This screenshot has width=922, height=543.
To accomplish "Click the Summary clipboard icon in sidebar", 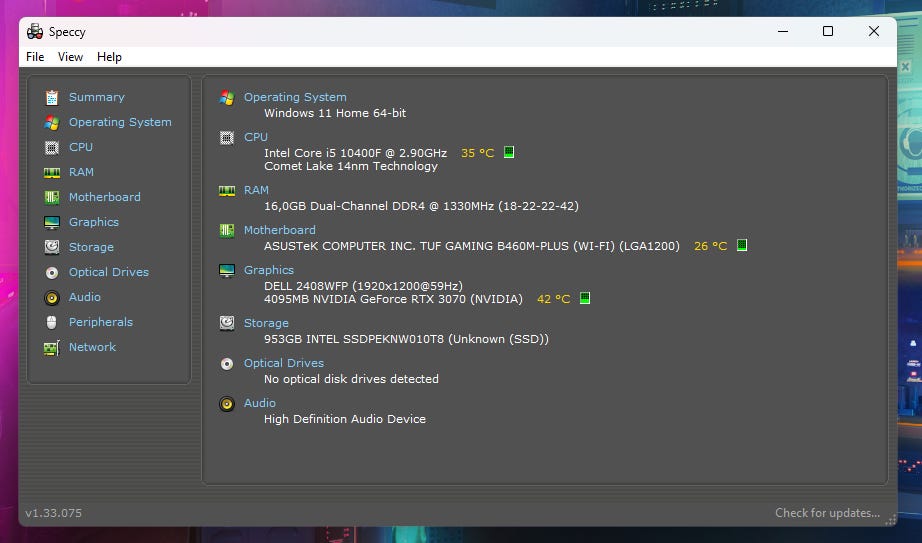I will click(52, 97).
